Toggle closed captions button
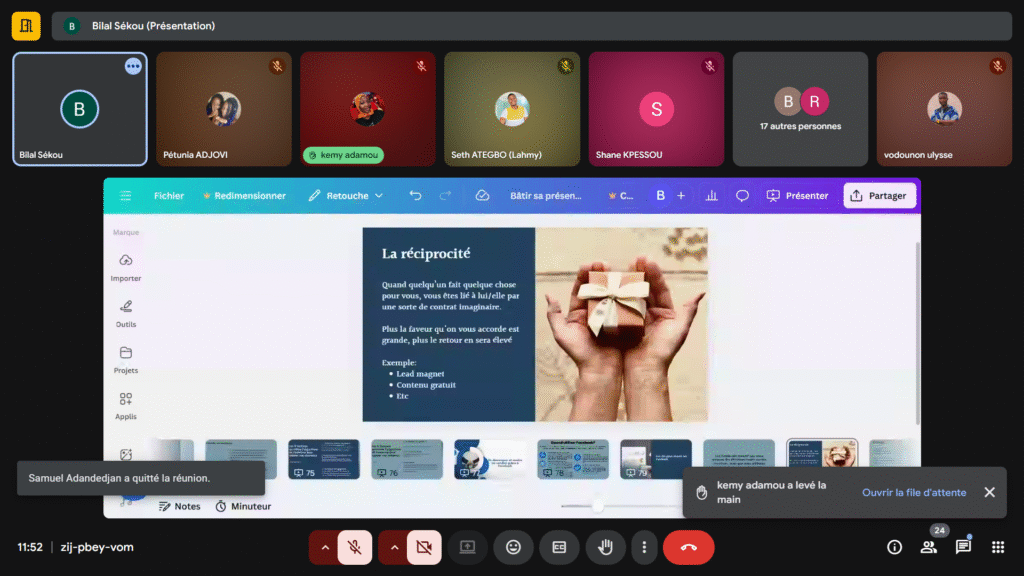This screenshot has width=1024, height=576. coord(559,547)
